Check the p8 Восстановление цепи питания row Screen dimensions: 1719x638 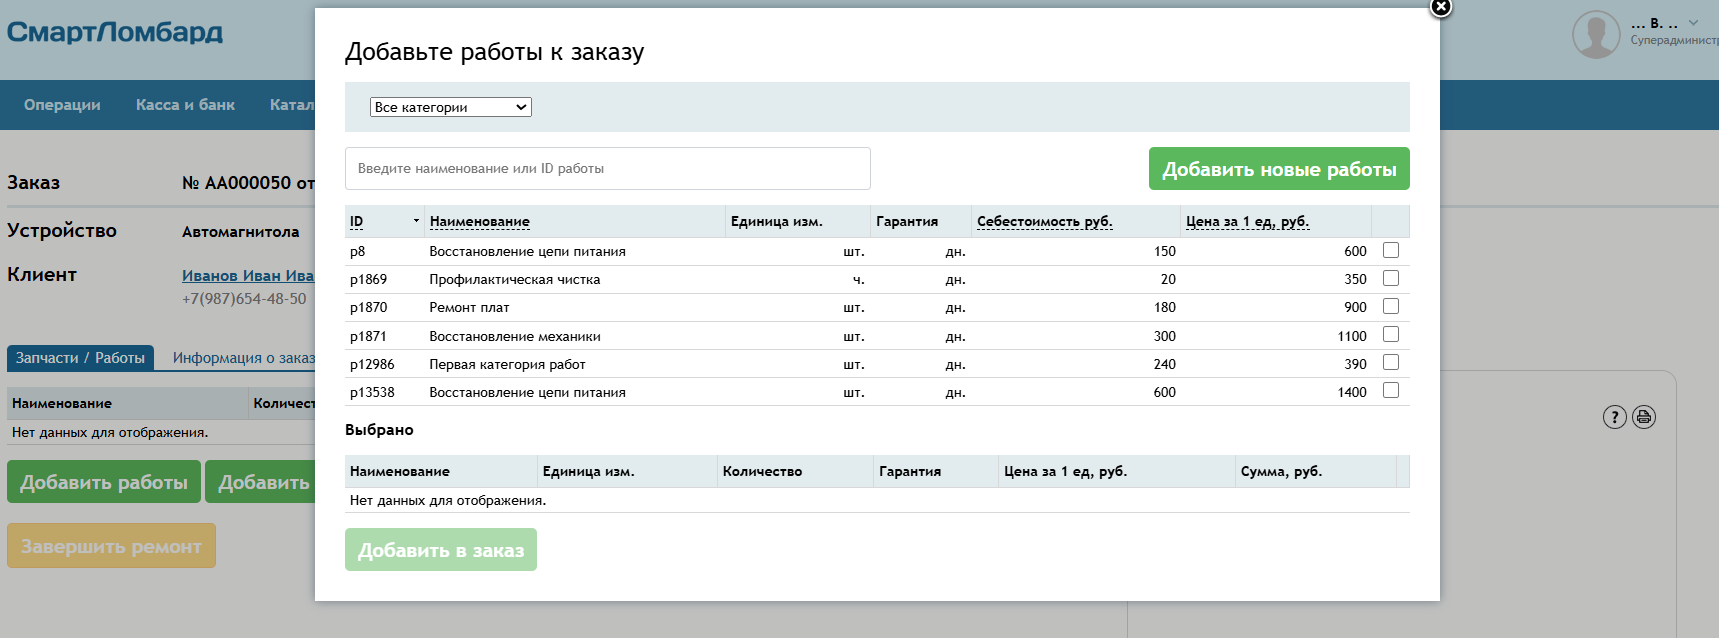(x=1391, y=250)
